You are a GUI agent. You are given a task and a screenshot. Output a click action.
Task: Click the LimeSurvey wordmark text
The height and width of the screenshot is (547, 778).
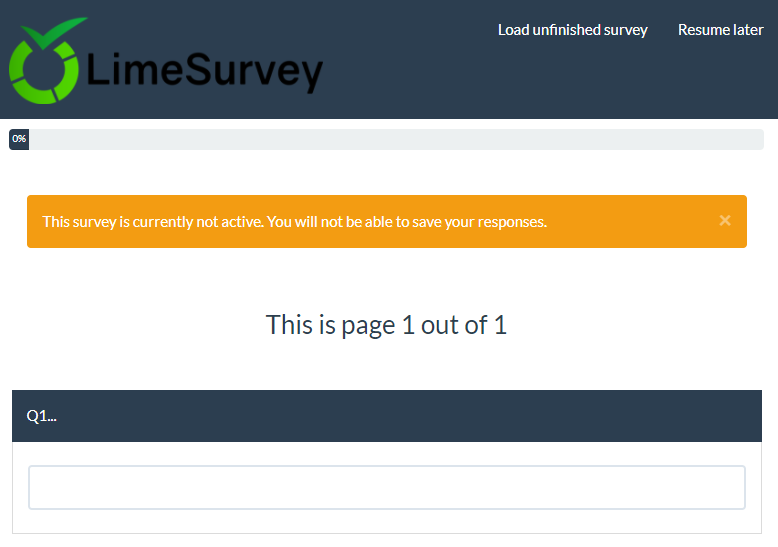(205, 72)
